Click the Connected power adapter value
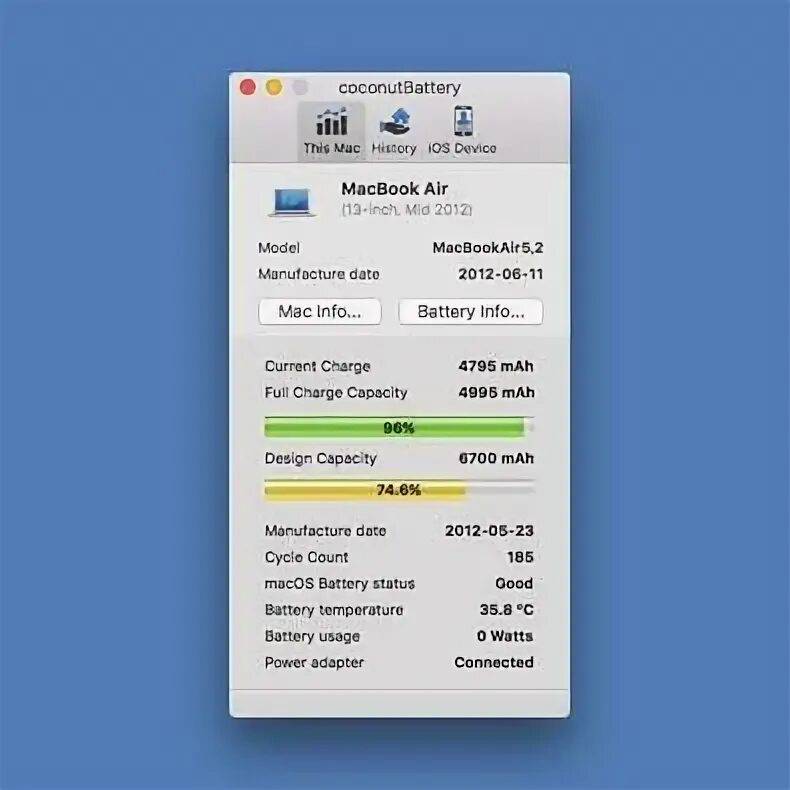This screenshot has height=790, width=790. [494, 662]
